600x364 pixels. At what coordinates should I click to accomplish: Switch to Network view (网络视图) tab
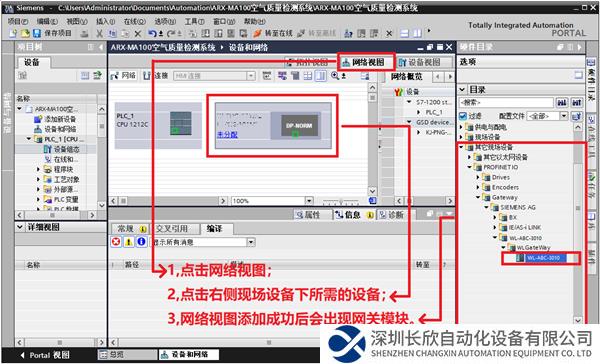pos(363,62)
